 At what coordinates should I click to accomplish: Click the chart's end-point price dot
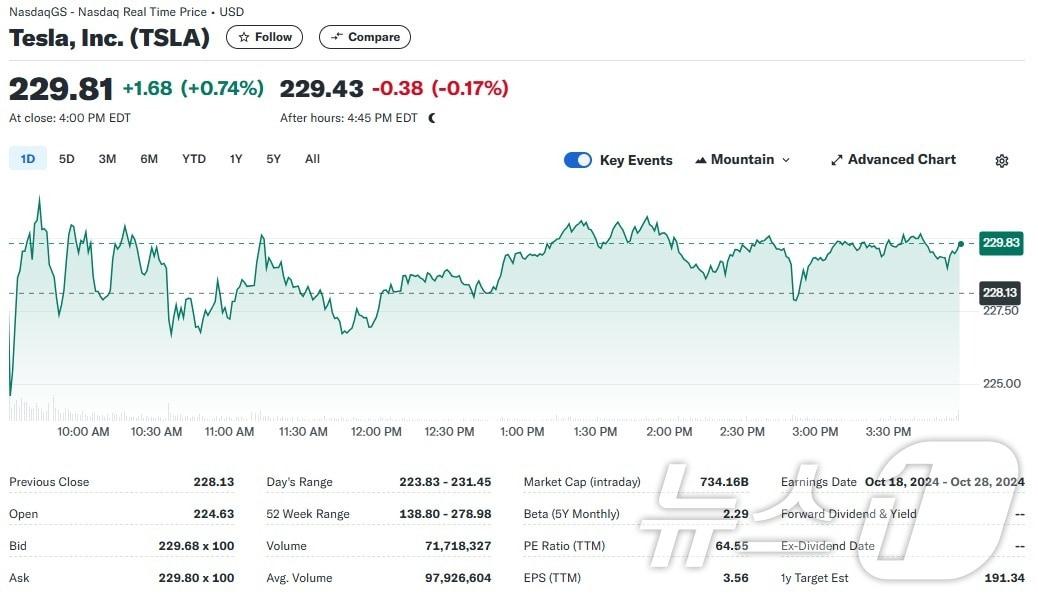[961, 244]
